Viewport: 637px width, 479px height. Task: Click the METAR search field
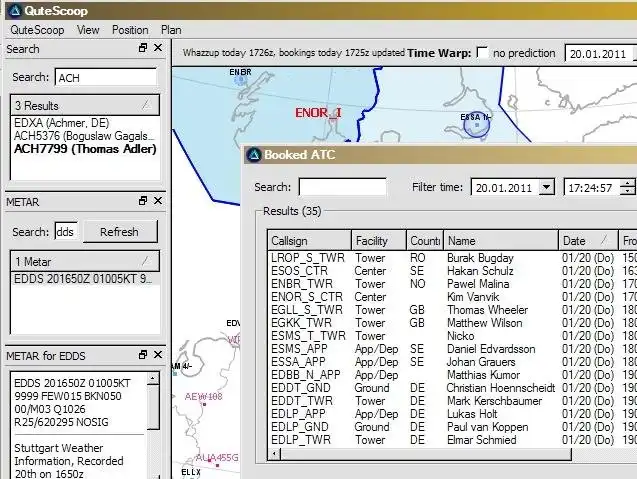66,232
